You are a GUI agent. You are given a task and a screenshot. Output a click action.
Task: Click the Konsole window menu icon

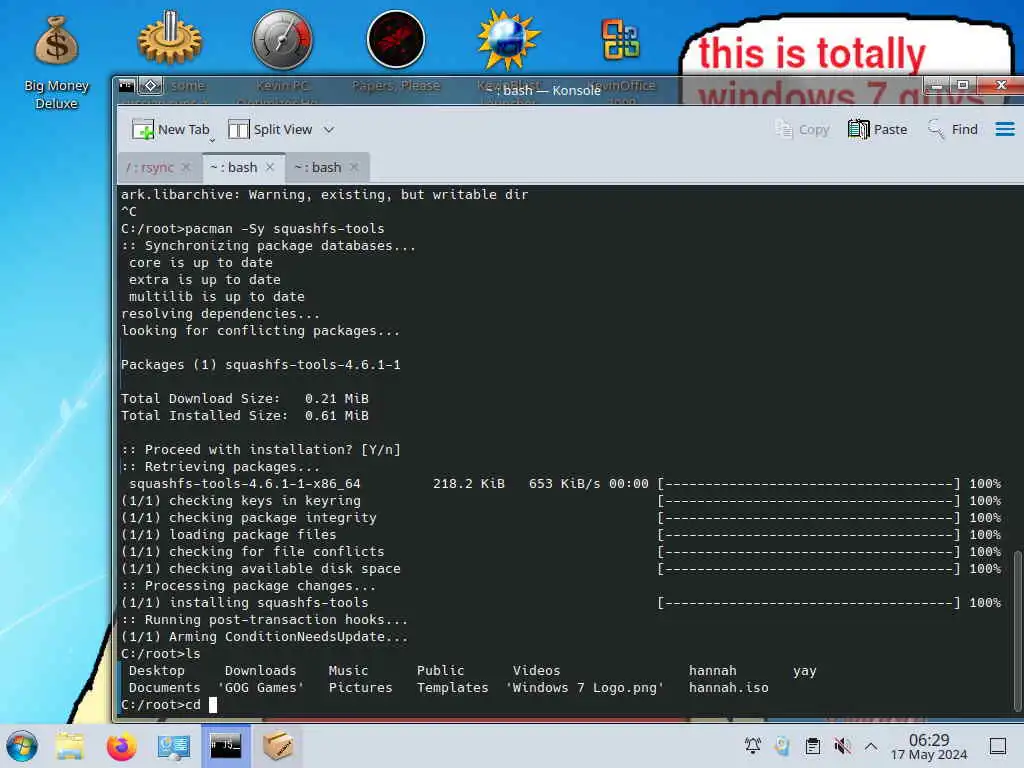pyautogui.click(x=127, y=86)
